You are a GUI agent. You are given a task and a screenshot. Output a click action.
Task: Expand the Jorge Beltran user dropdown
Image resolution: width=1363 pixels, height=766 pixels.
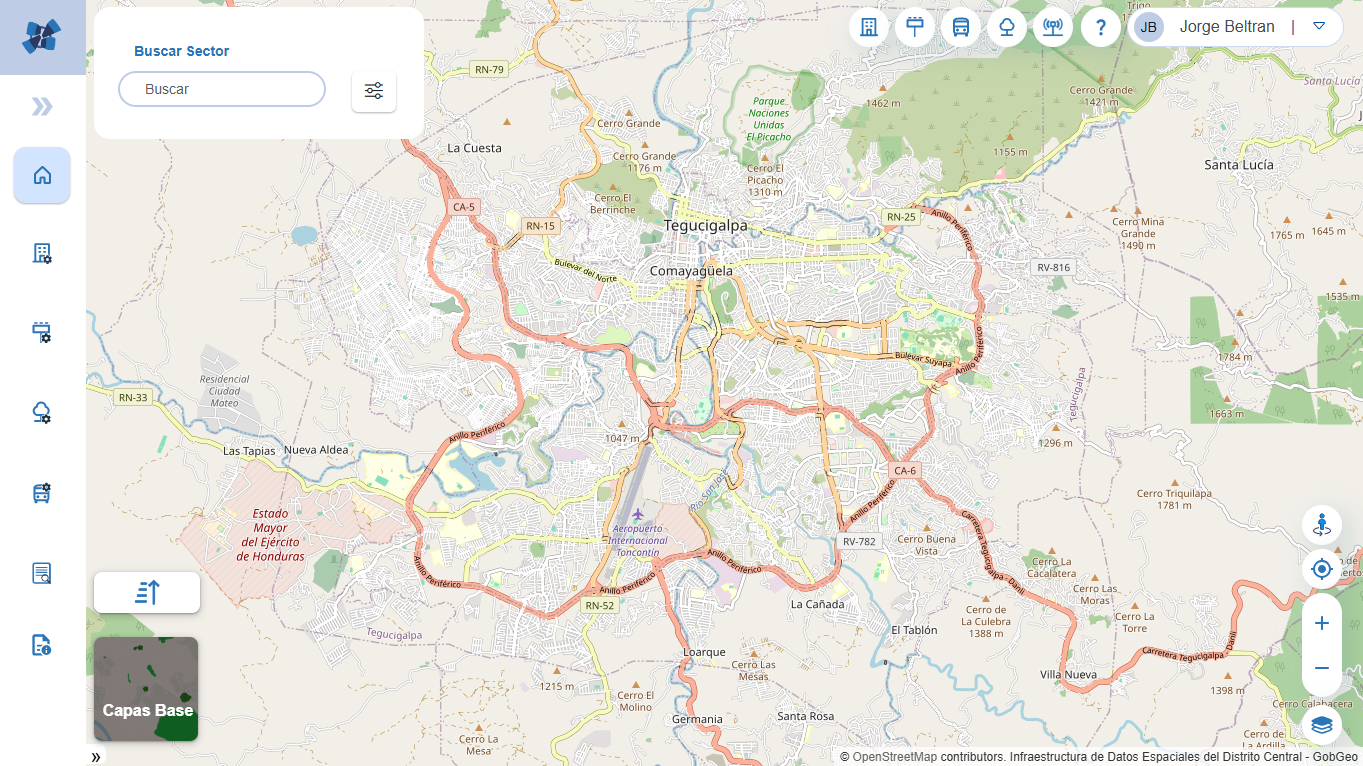pos(1319,27)
